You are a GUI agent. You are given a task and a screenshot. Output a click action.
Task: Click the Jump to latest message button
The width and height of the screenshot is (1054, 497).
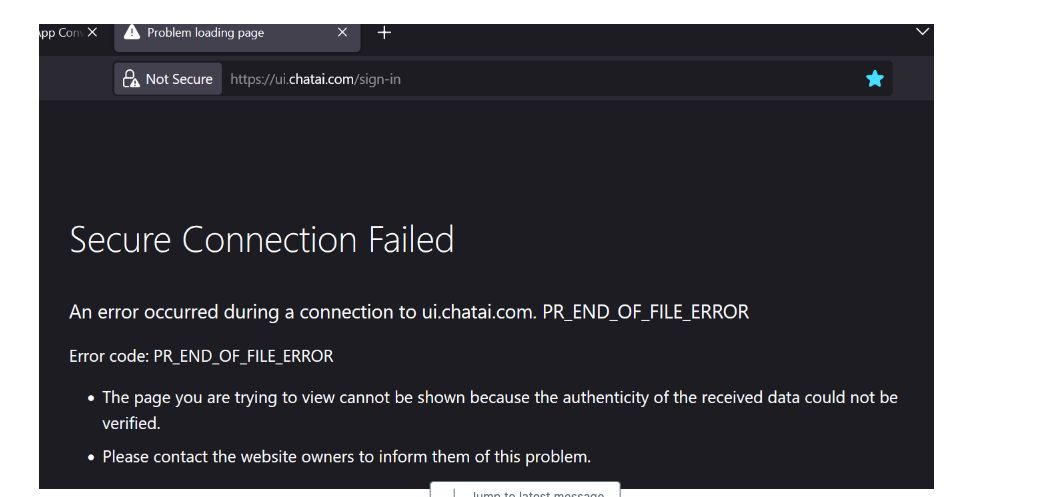pyautogui.click(x=525, y=492)
